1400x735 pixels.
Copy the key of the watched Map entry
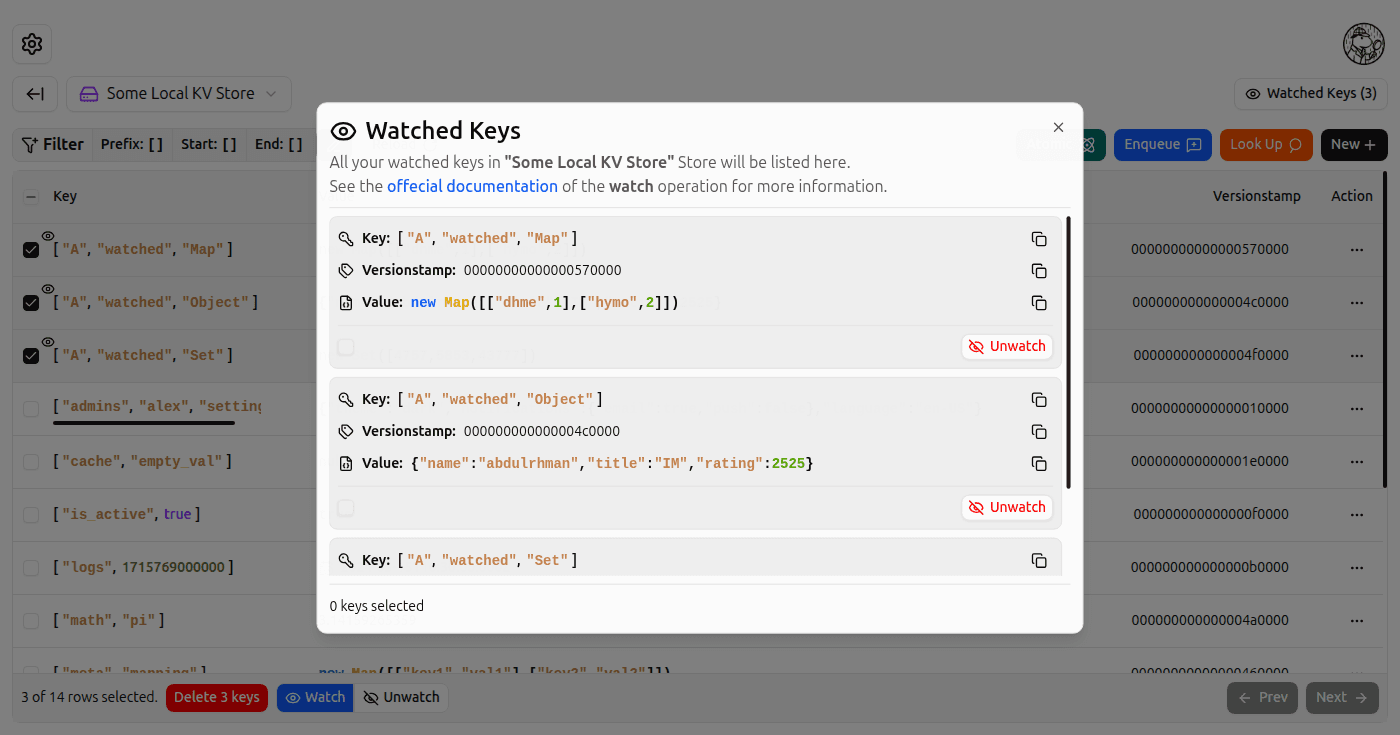click(x=1039, y=239)
